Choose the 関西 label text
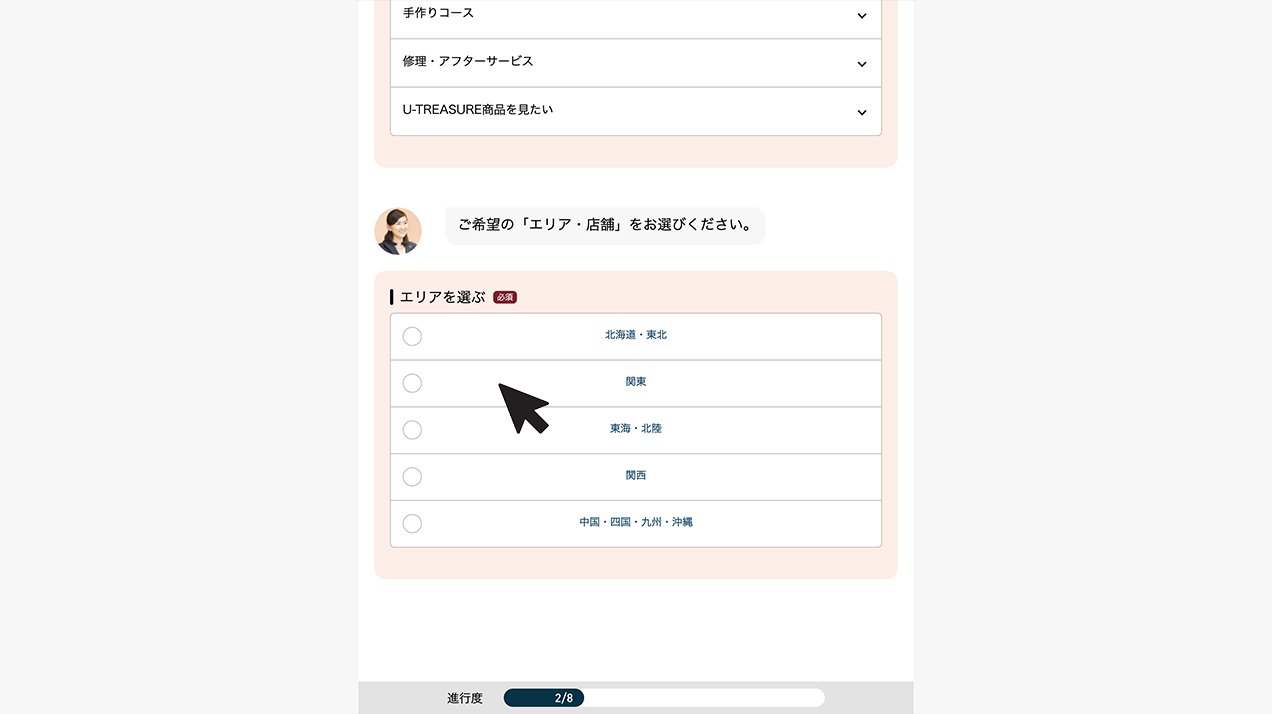 636,476
